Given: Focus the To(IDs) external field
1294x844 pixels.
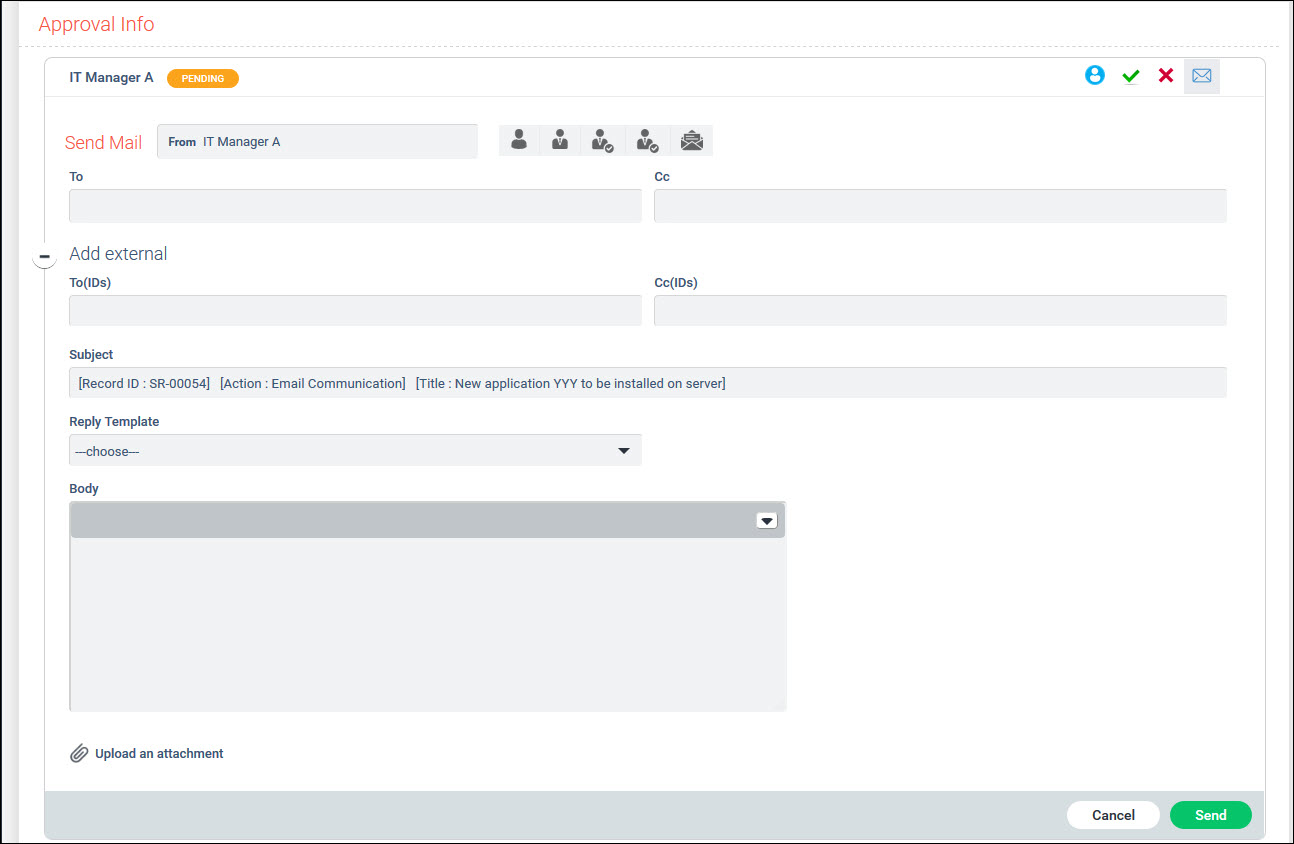Looking at the screenshot, I should point(355,311).
